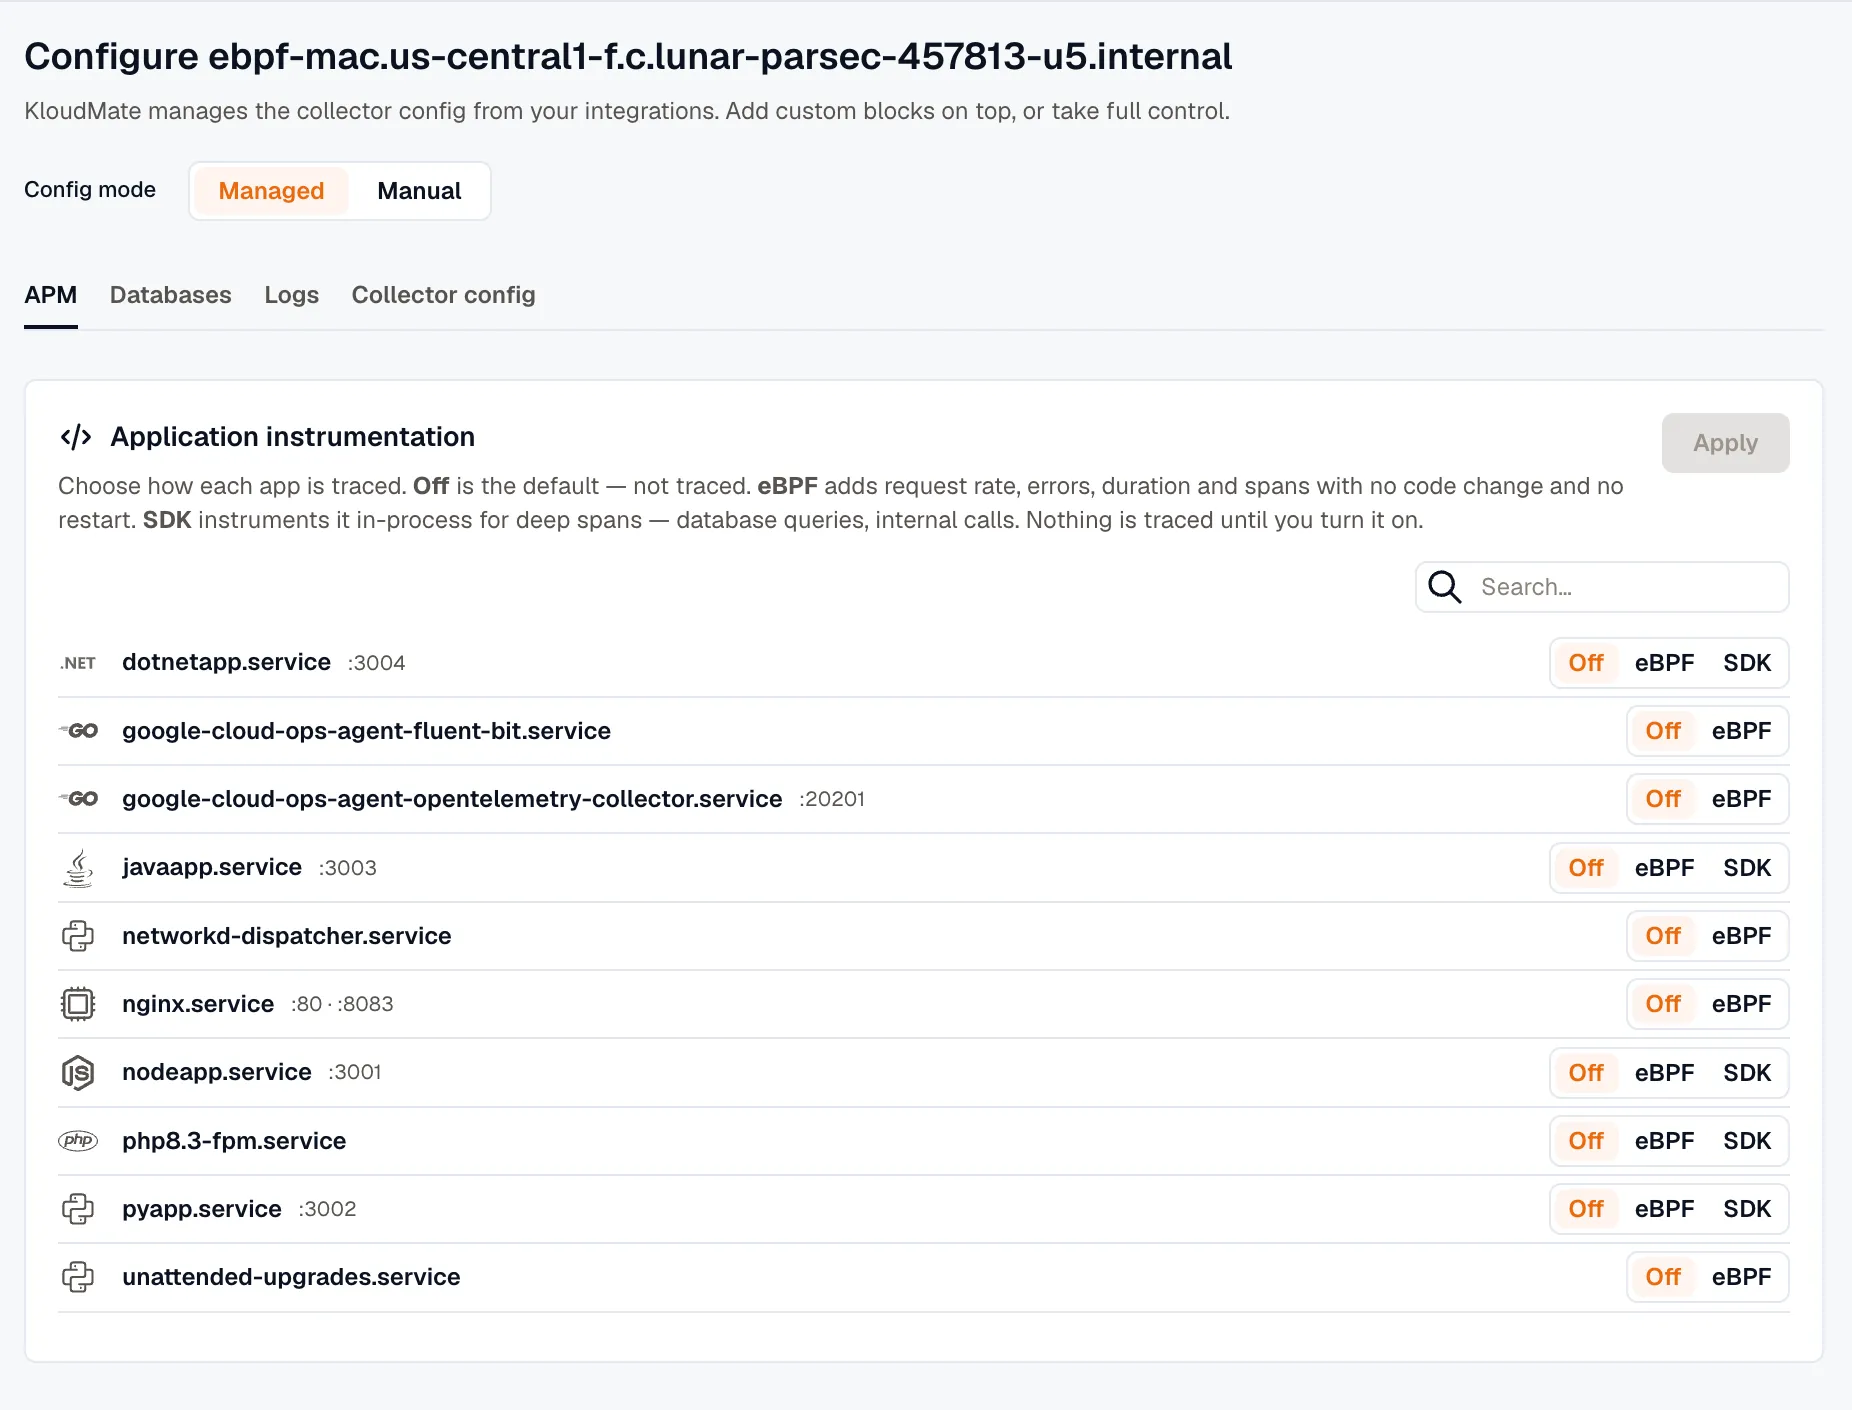1852x1410 pixels.
Task: Enable eBPF for nginx.service
Action: (x=1741, y=1004)
